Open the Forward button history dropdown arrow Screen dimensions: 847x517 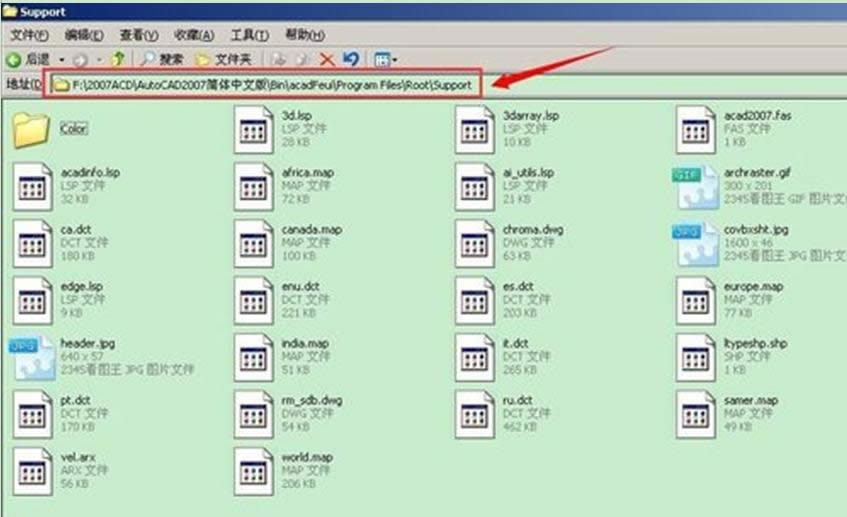click(x=98, y=60)
